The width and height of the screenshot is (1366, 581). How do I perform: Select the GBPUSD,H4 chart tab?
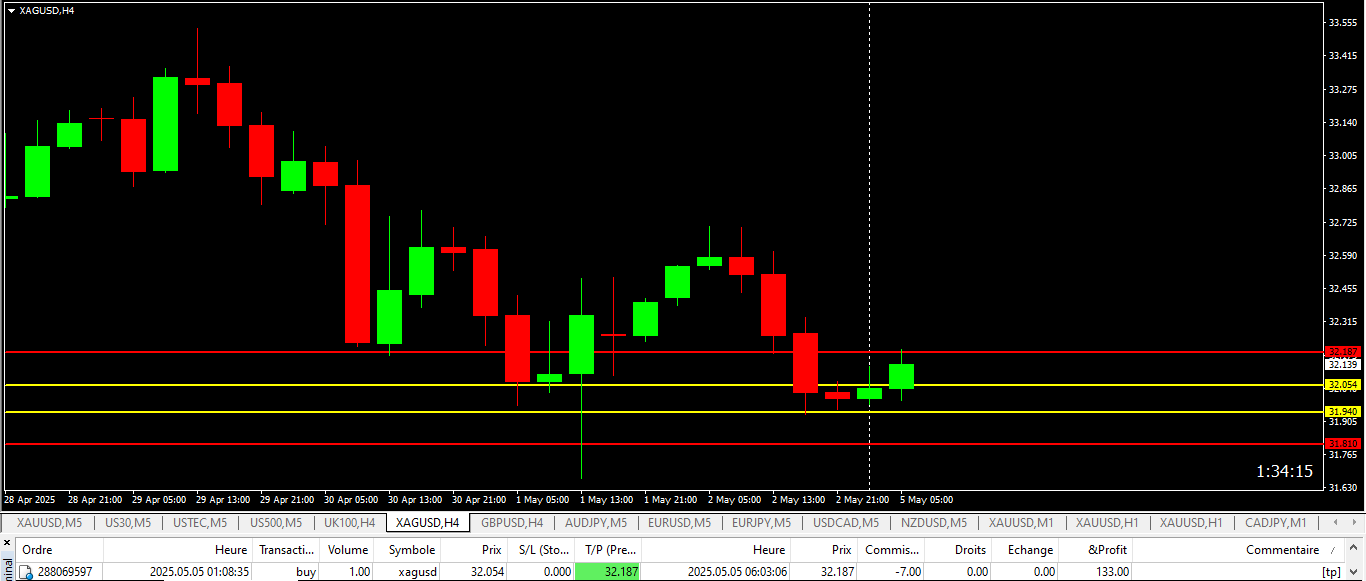[511, 522]
